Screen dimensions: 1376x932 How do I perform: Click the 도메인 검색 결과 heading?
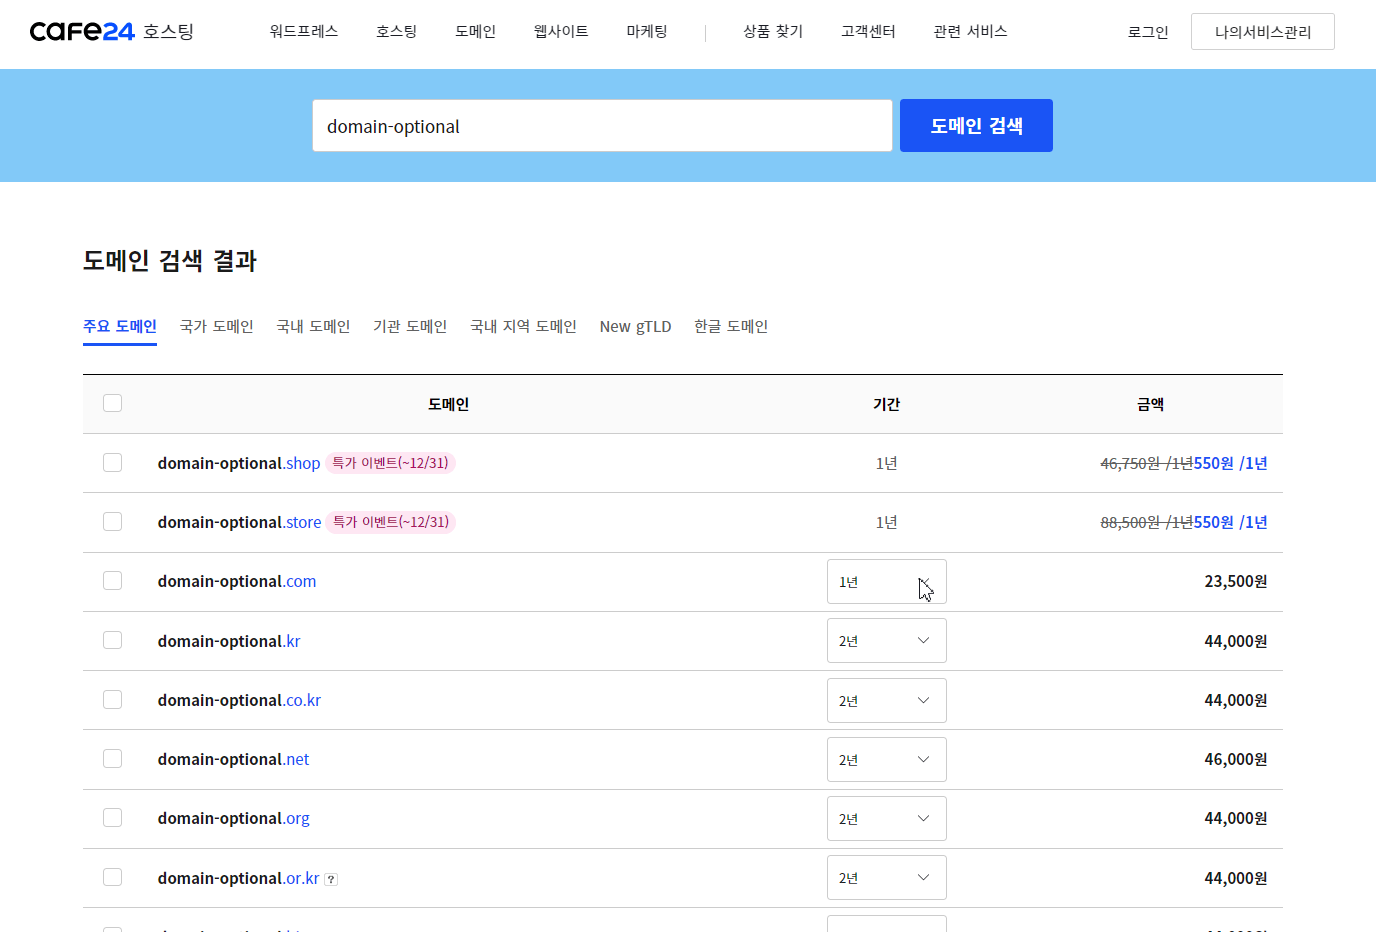click(170, 261)
